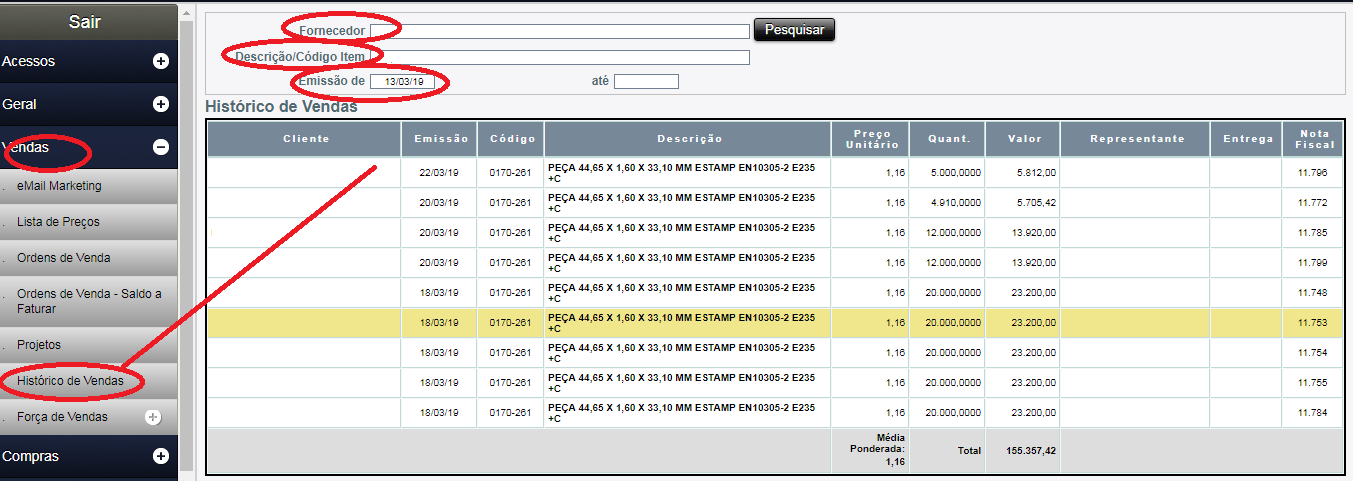This screenshot has width=1353, height=481.
Task: Select Histórico de Vendas in sidebar
Action: click(70, 381)
